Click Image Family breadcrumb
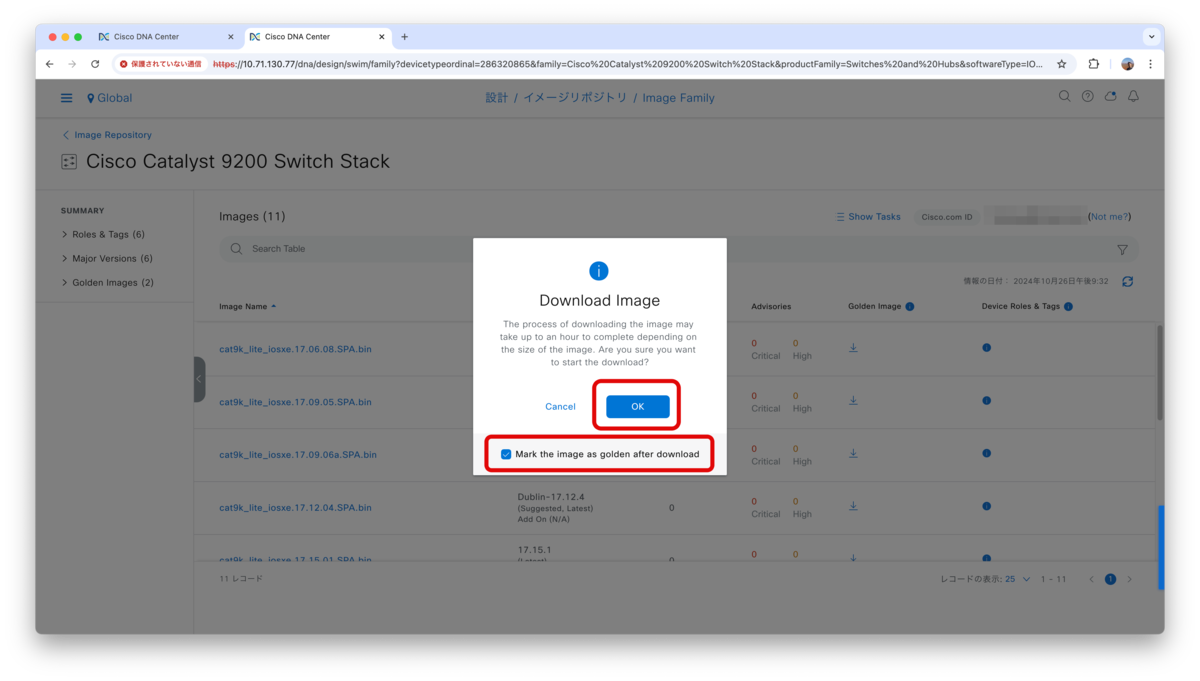Viewport: 1200px width, 681px height. pos(678,98)
